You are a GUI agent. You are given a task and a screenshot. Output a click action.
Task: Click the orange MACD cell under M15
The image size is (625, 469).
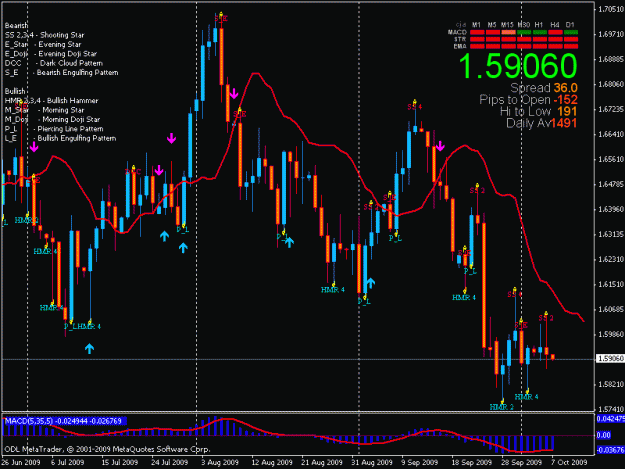click(x=508, y=32)
